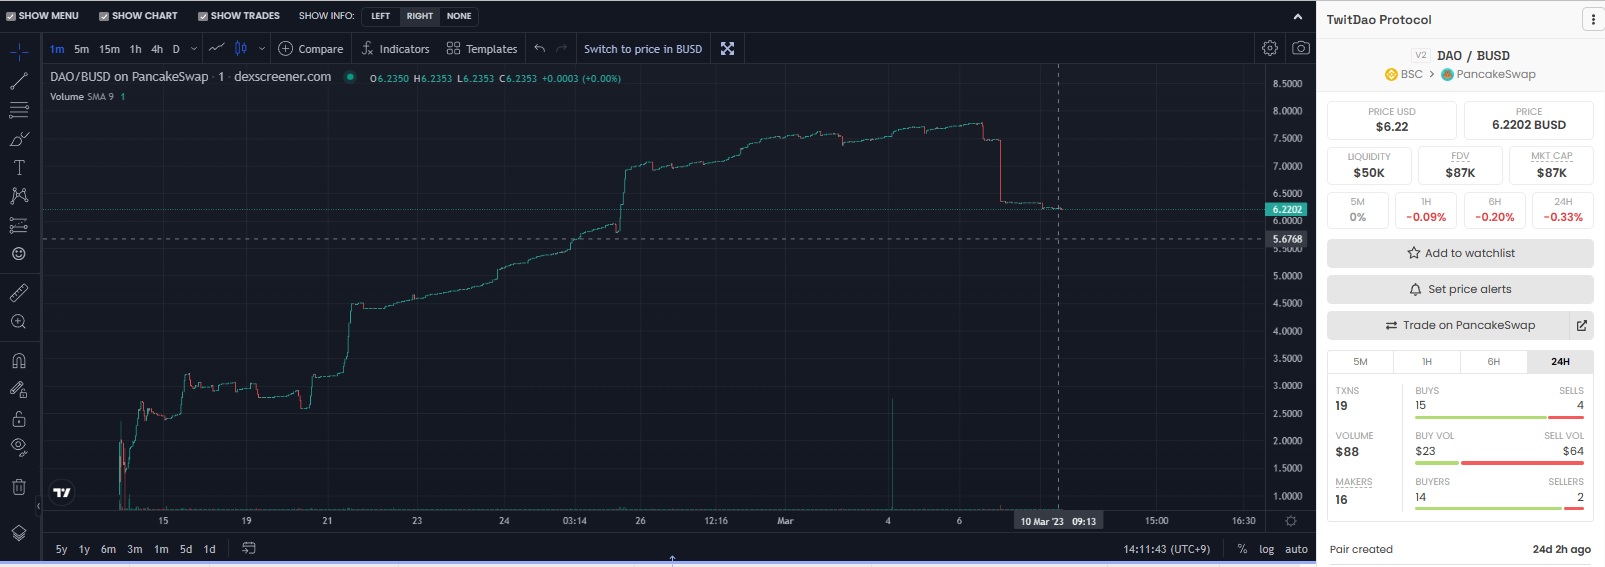
Task: Click Trade on PancakeSwap
Action: (x=1449, y=325)
